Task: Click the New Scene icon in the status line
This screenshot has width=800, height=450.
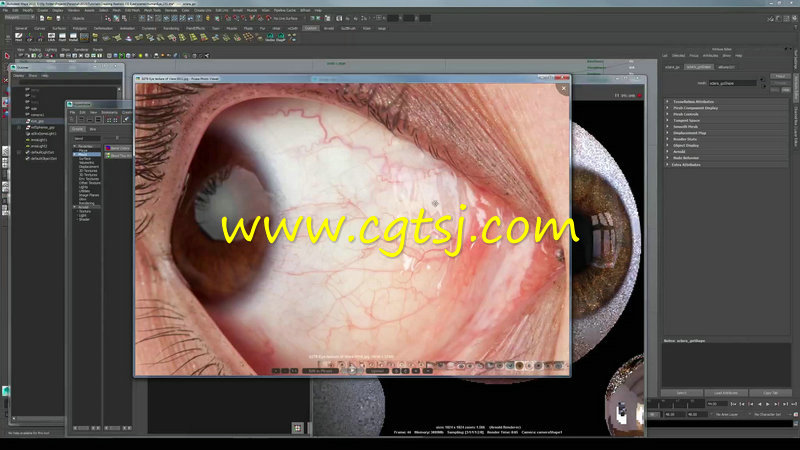Action: click(x=42, y=18)
